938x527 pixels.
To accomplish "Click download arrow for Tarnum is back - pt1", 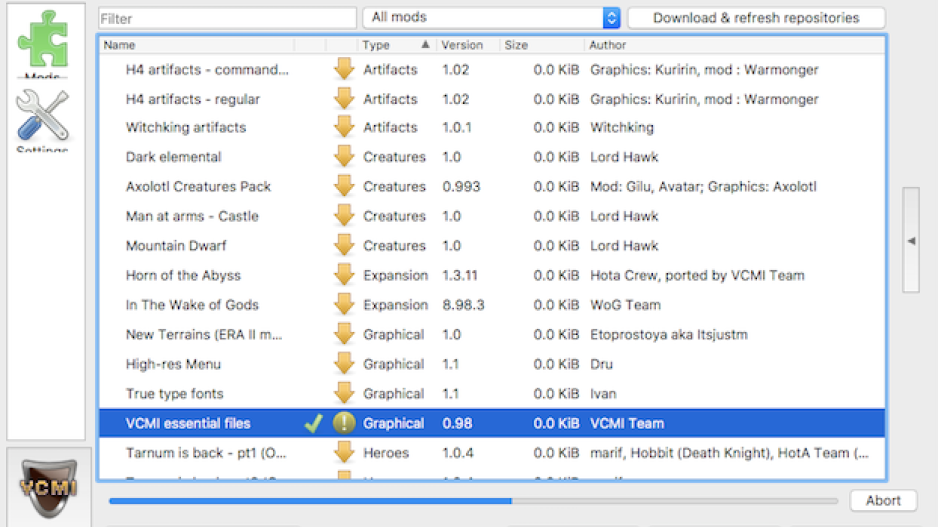I will pos(344,453).
